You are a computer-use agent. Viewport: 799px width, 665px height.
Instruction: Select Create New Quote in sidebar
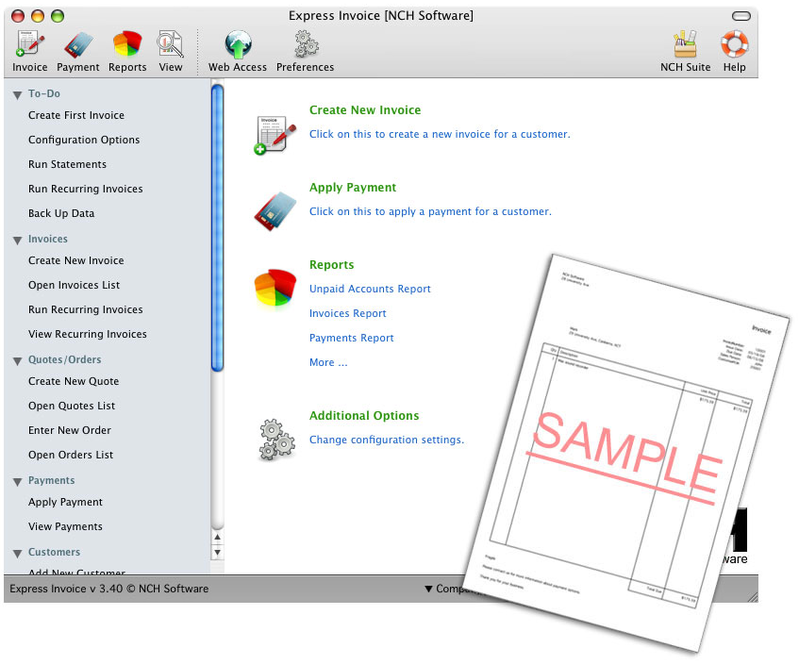73,381
